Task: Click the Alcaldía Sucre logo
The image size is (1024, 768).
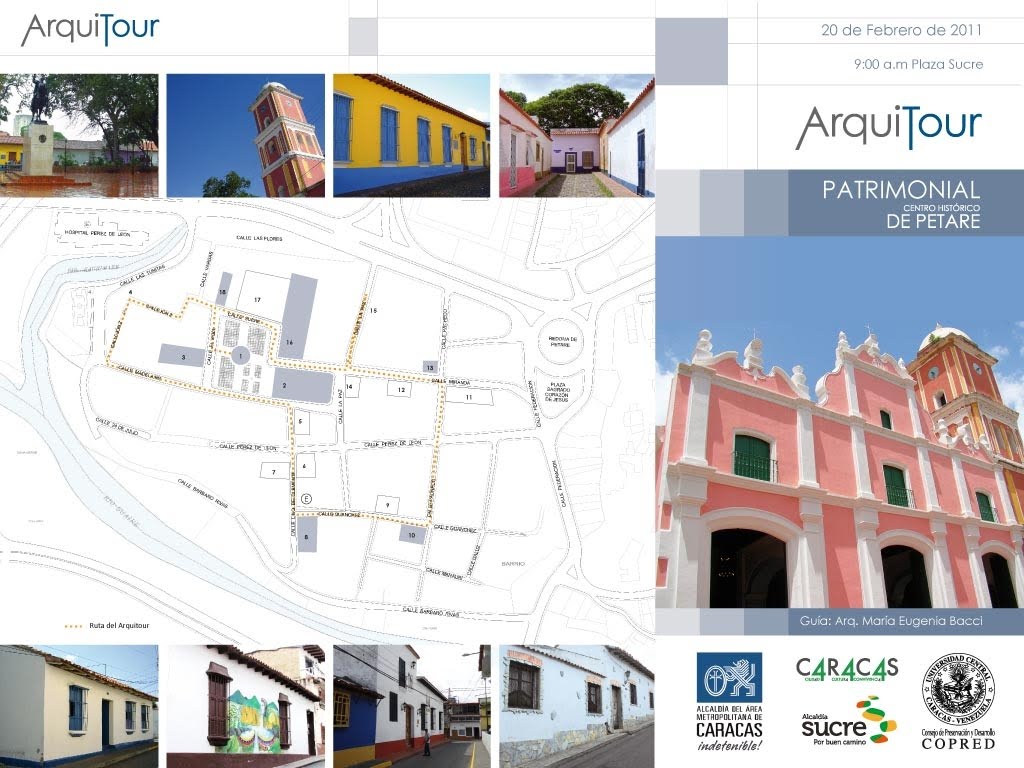Action: point(848,722)
